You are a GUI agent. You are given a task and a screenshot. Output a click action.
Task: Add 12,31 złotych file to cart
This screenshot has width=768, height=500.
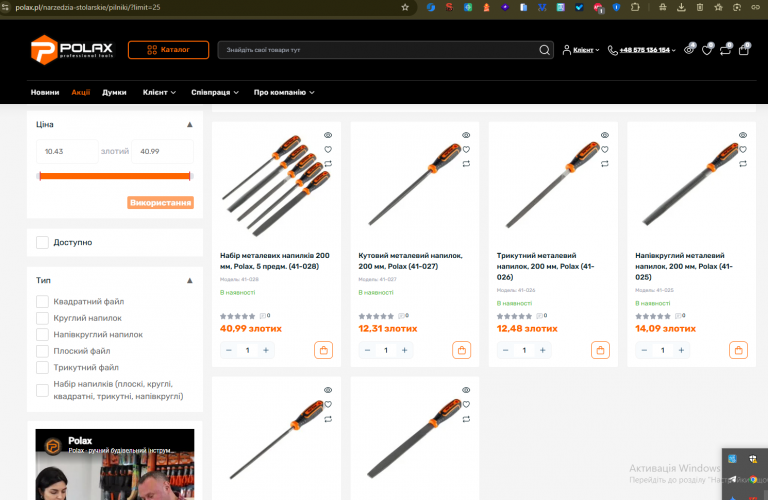(461, 350)
